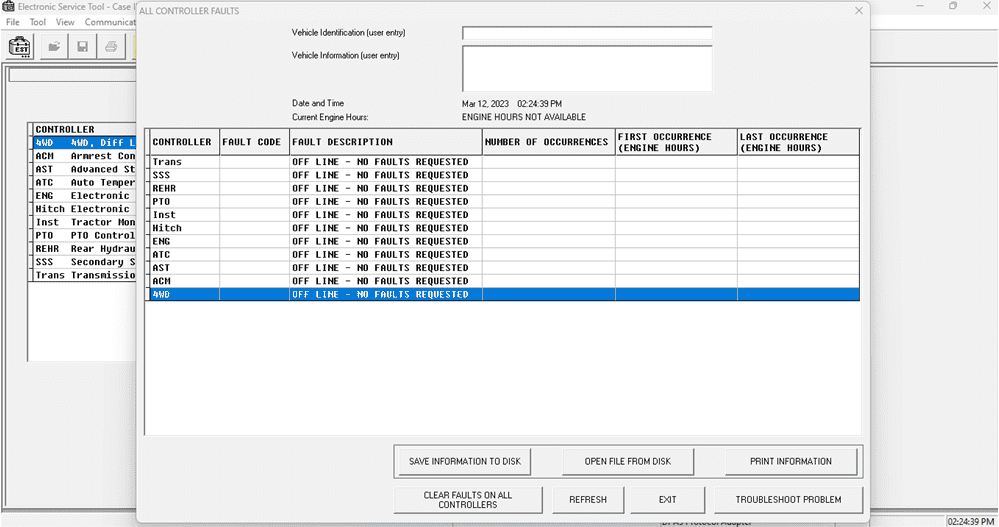The width and height of the screenshot is (999, 527).
Task: Select 4WD Diff controller in background list
Action: pos(84,143)
